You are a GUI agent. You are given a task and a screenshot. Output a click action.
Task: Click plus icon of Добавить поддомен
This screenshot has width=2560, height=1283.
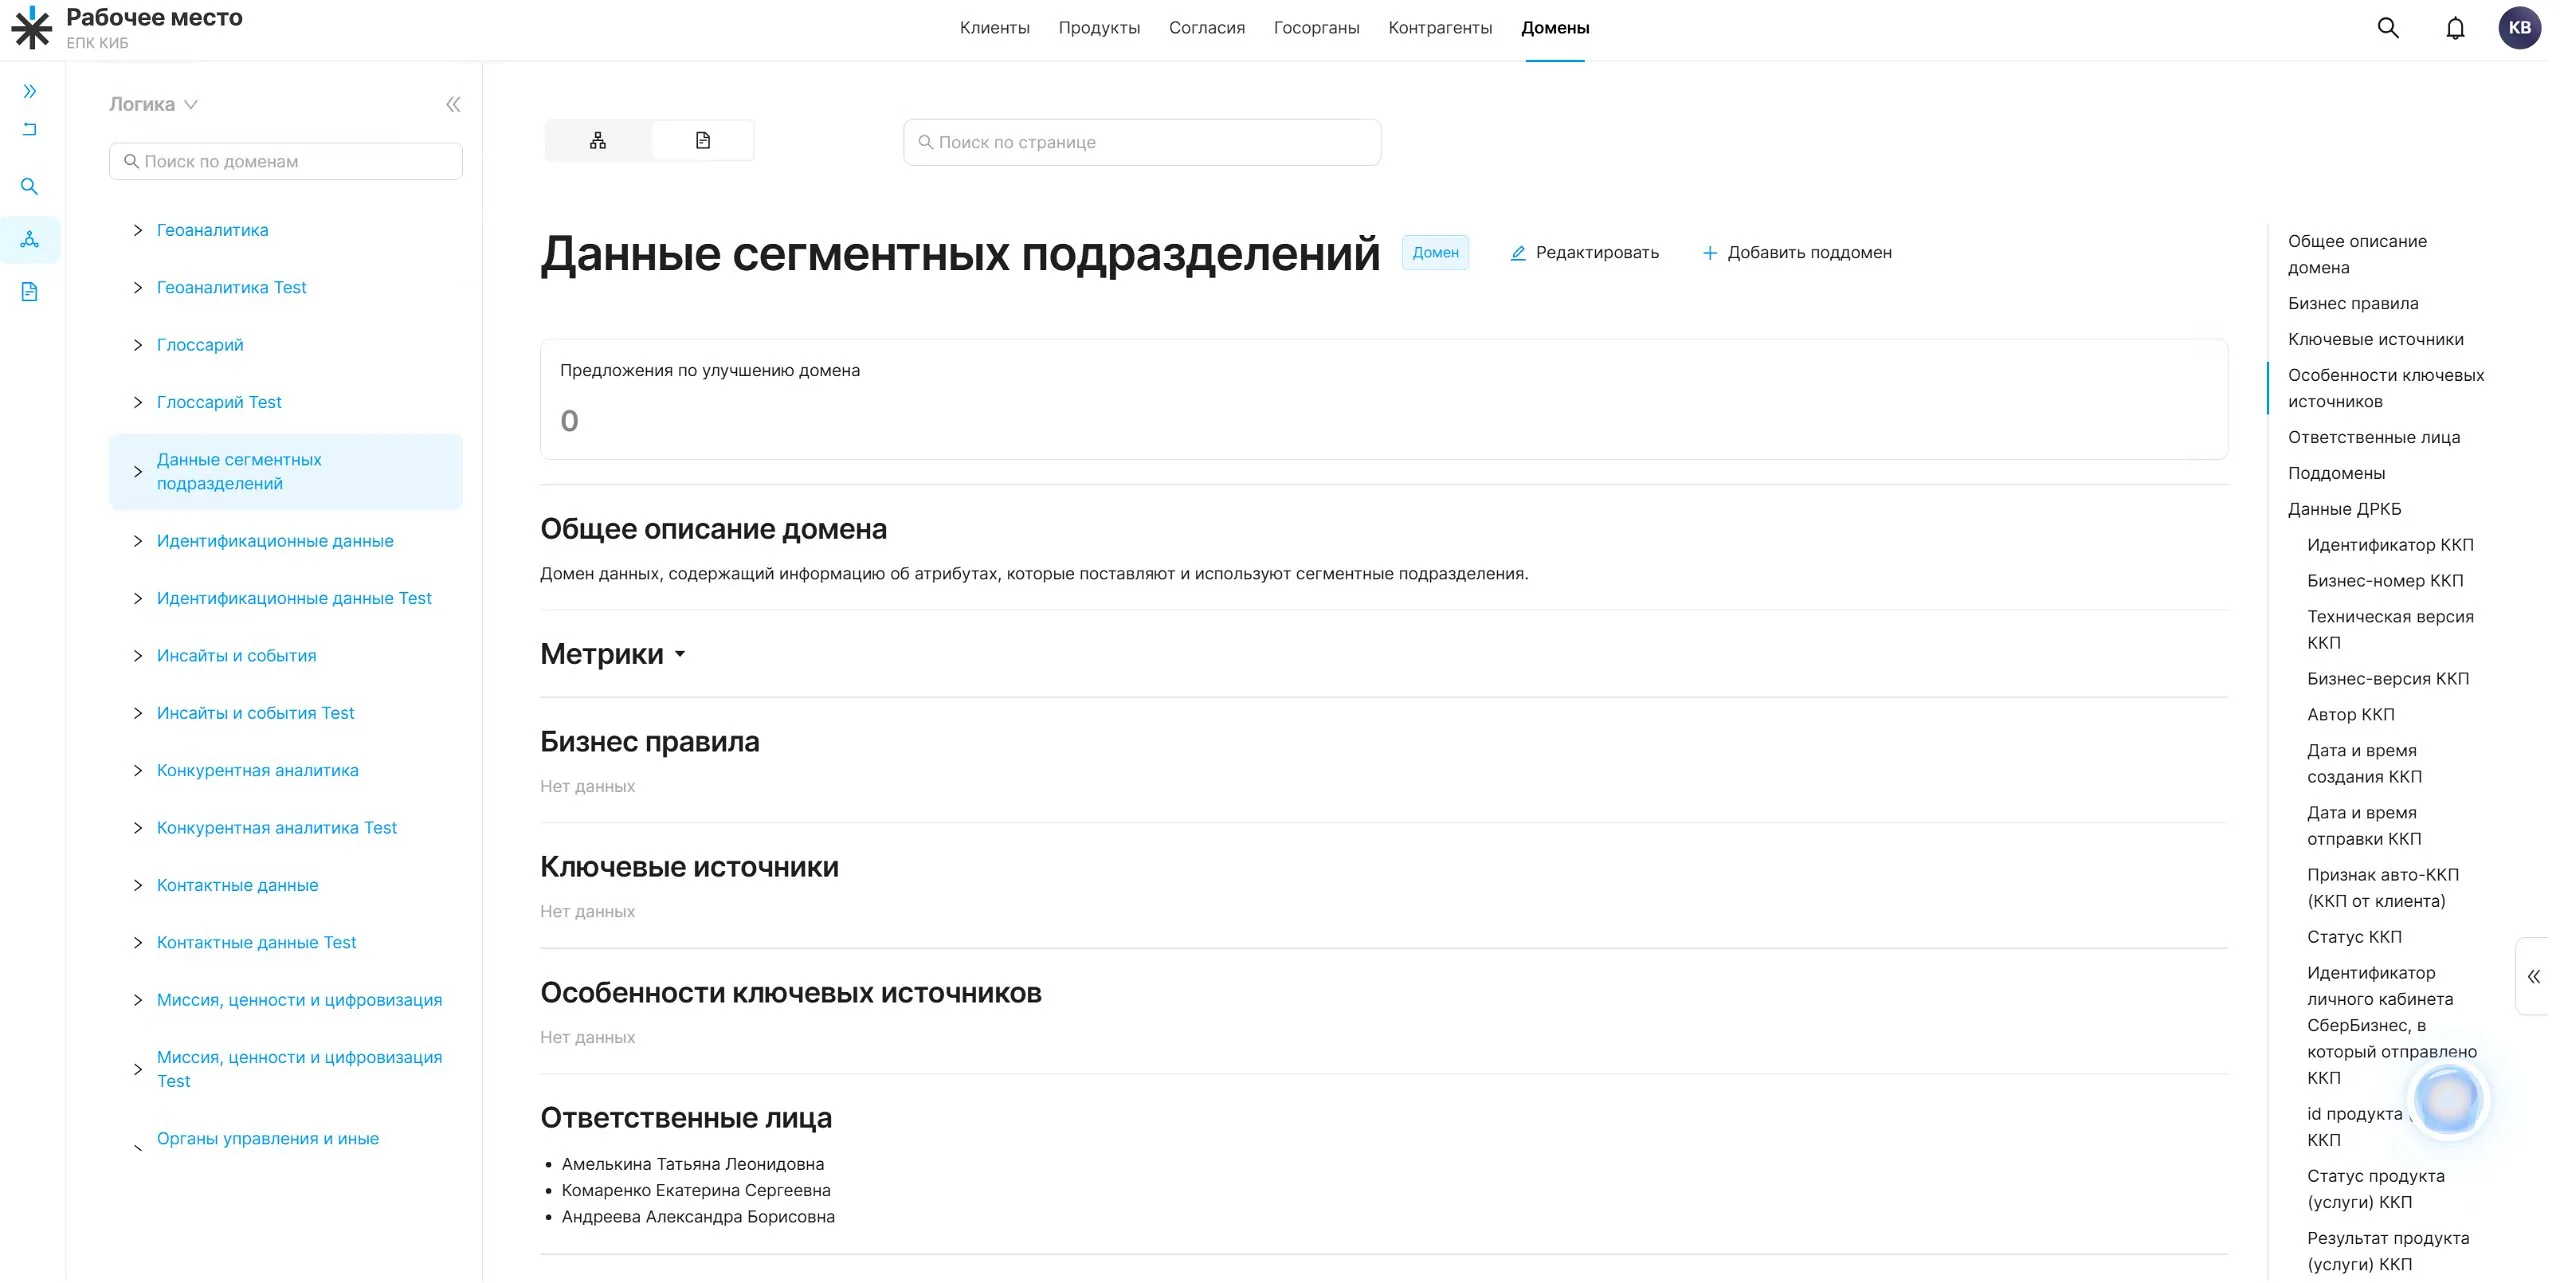(x=1710, y=253)
